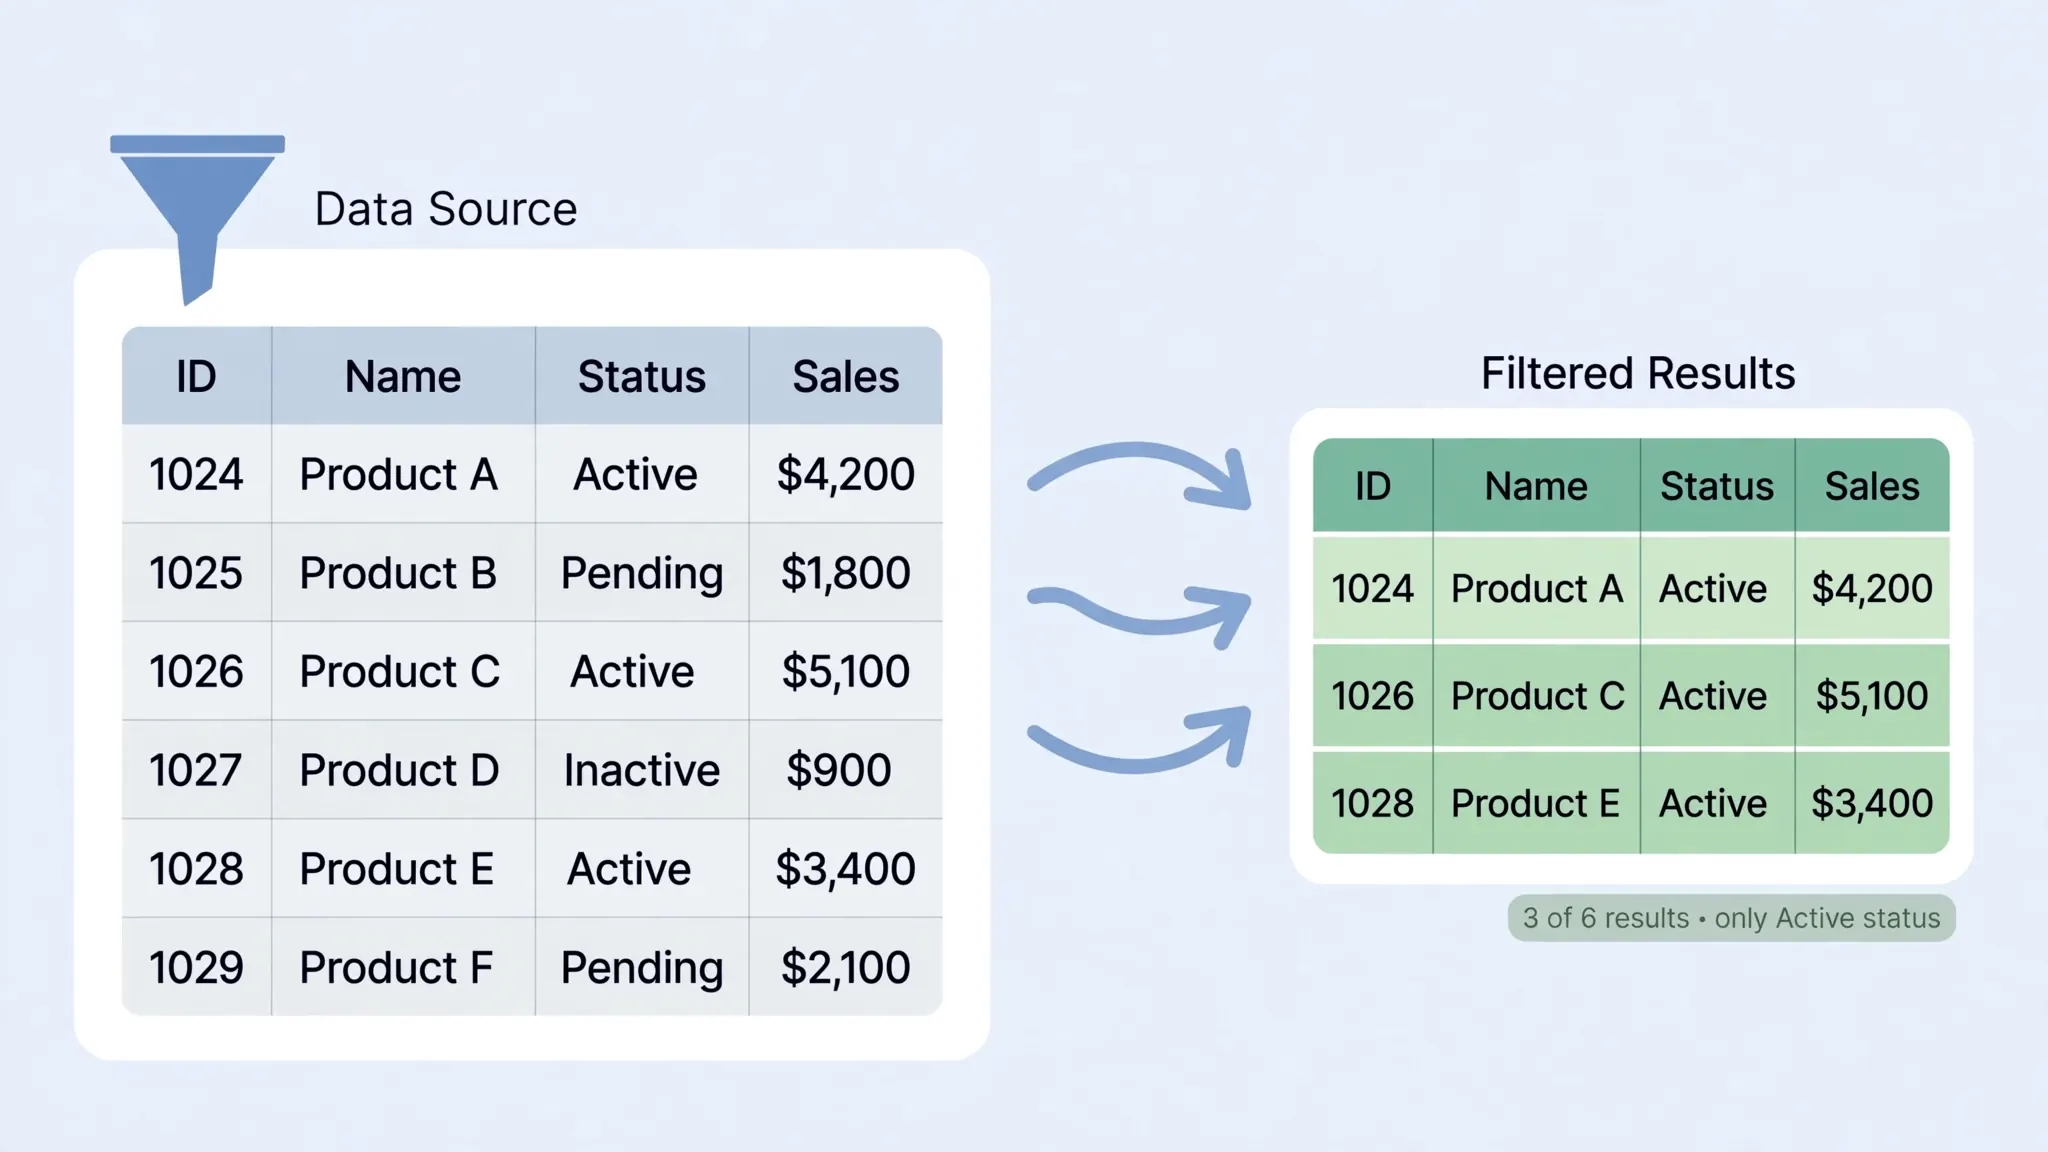Viewport: 2048px width, 1152px height.
Task: Click the Sales header in Filtered Results
Action: 1872,486
